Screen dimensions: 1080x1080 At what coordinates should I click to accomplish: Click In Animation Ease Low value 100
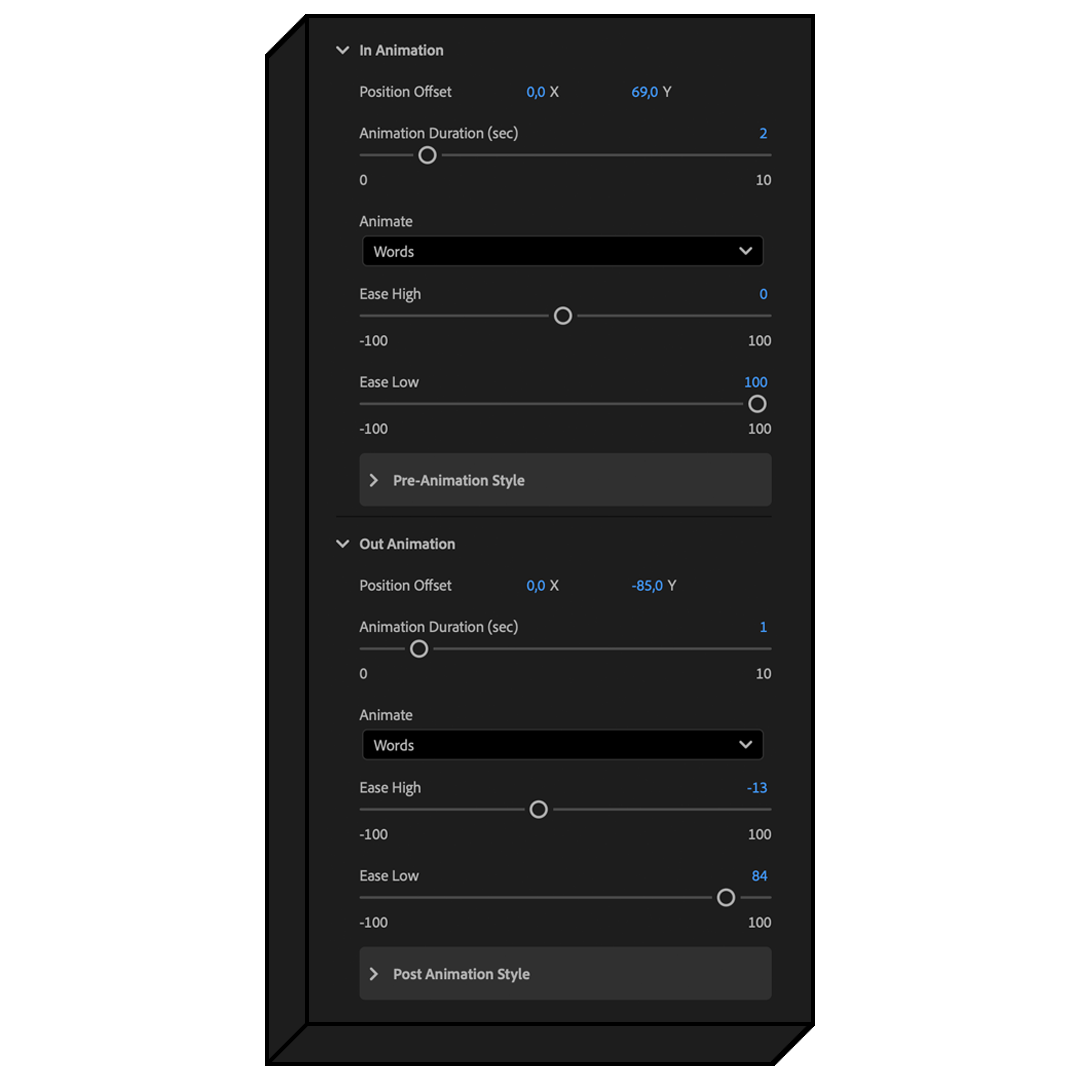(756, 382)
